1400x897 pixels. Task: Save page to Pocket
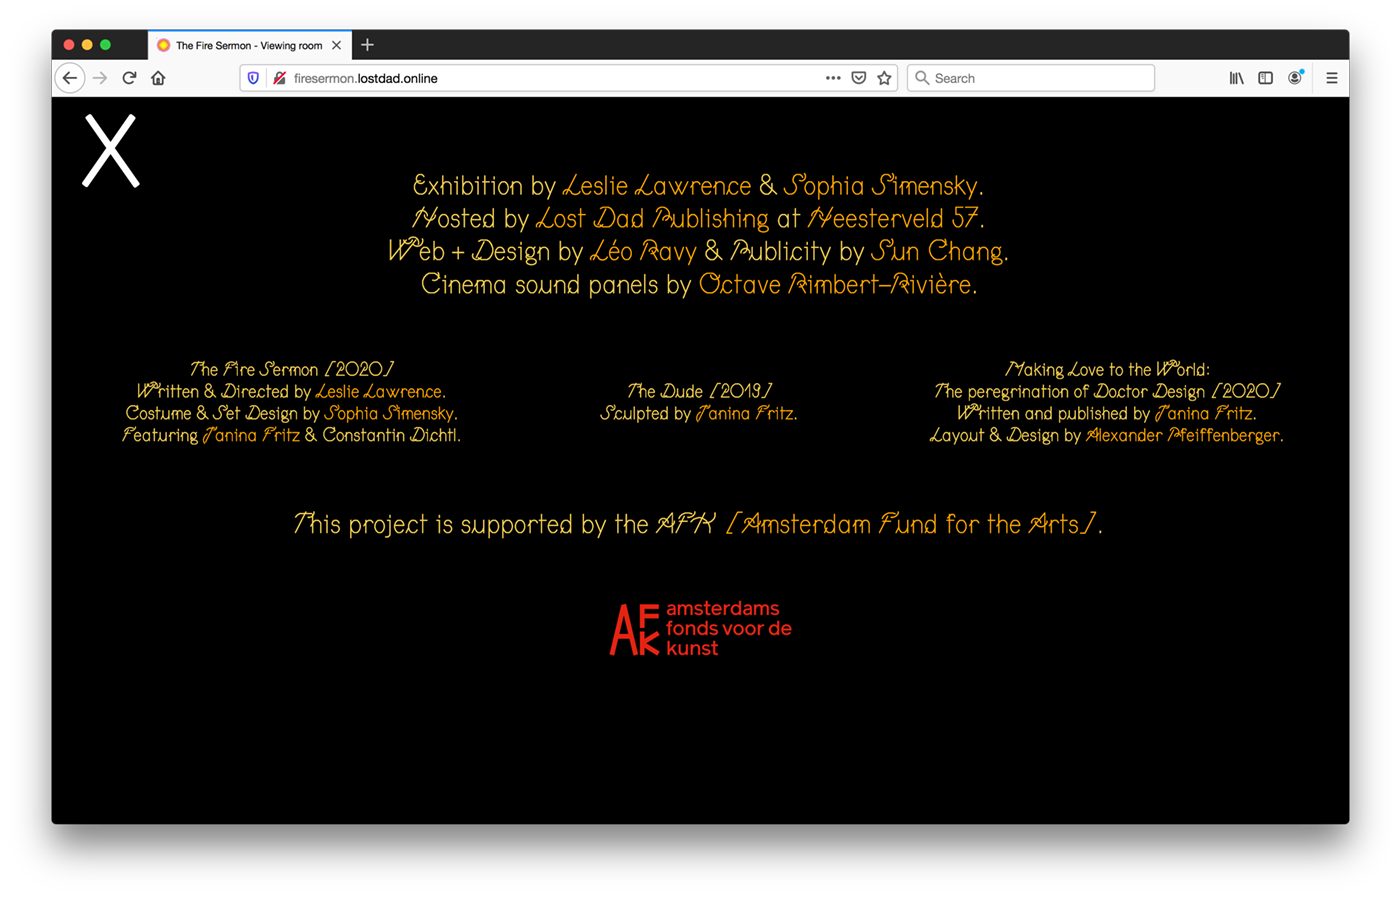(x=858, y=78)
